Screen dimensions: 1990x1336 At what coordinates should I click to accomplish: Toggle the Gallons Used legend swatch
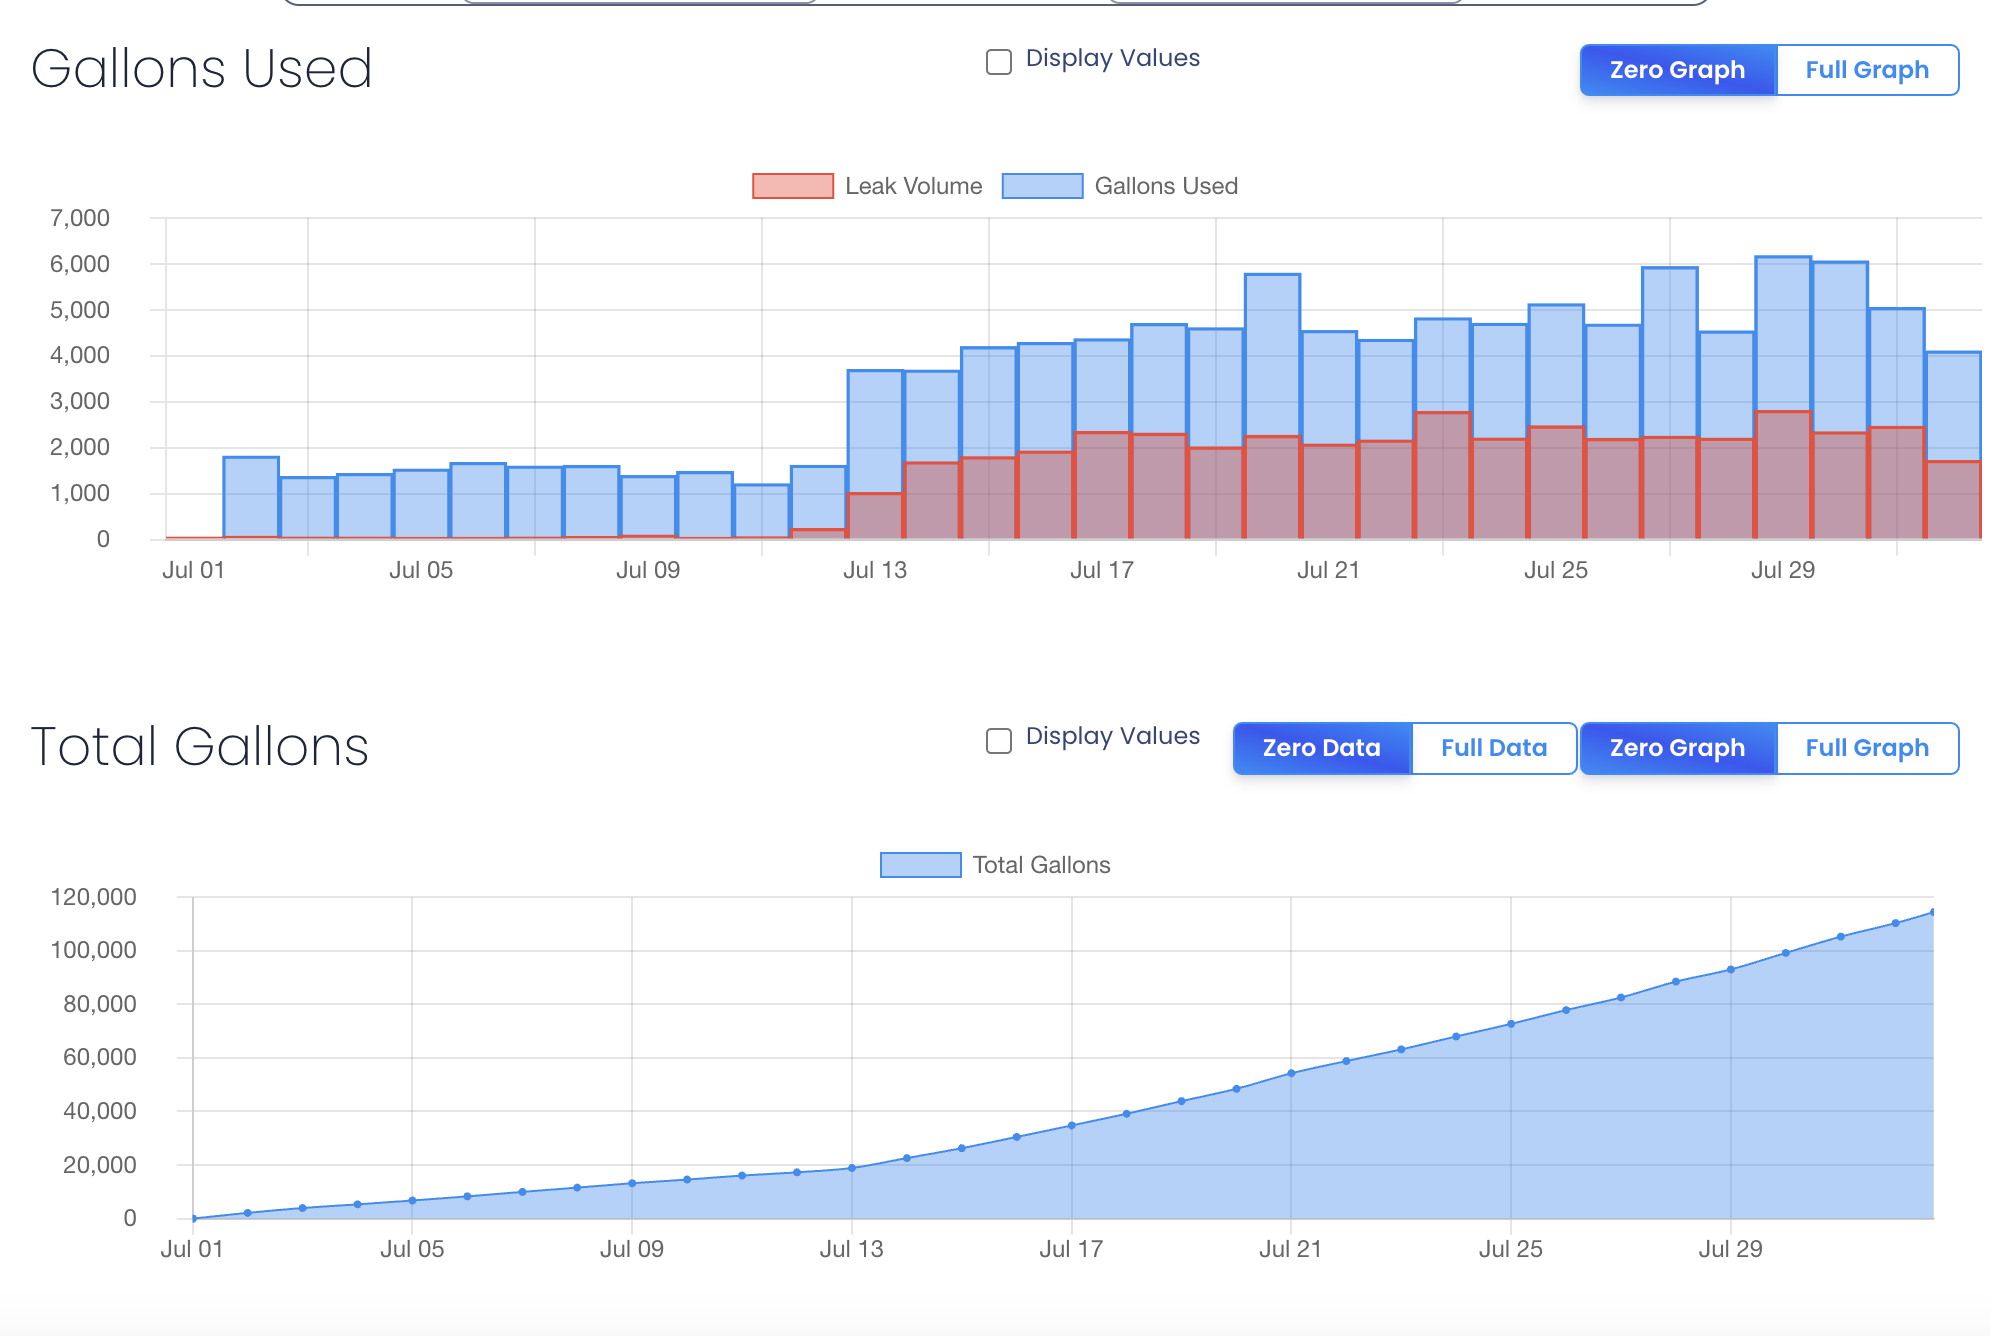coord(1042,186)
